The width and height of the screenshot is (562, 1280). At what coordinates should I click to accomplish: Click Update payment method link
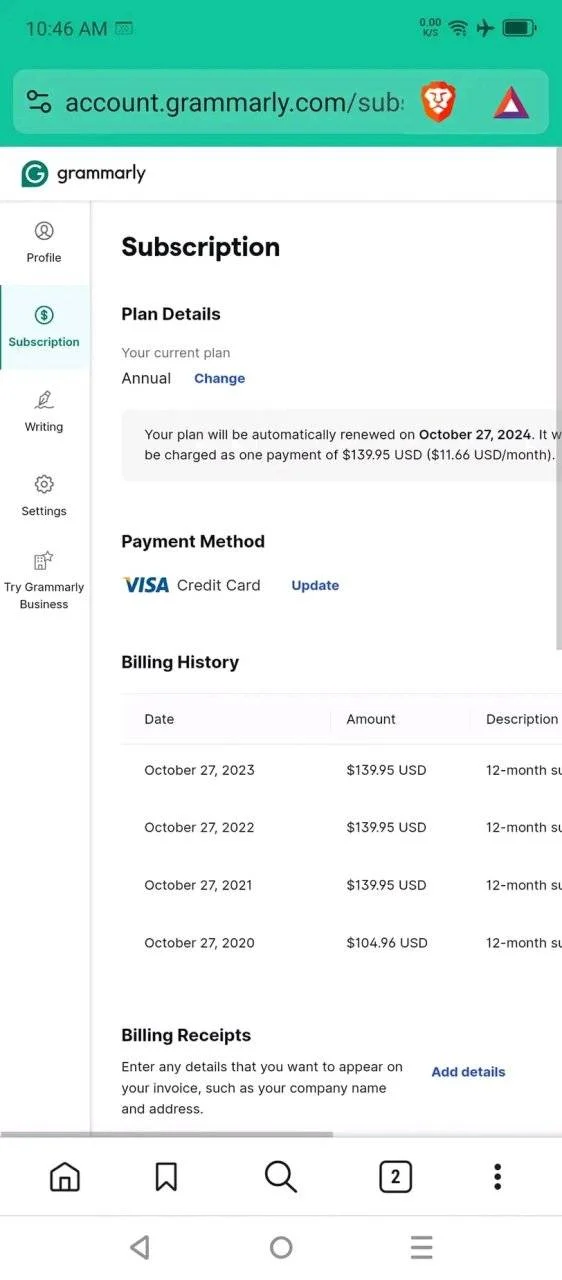pos(315,585)
